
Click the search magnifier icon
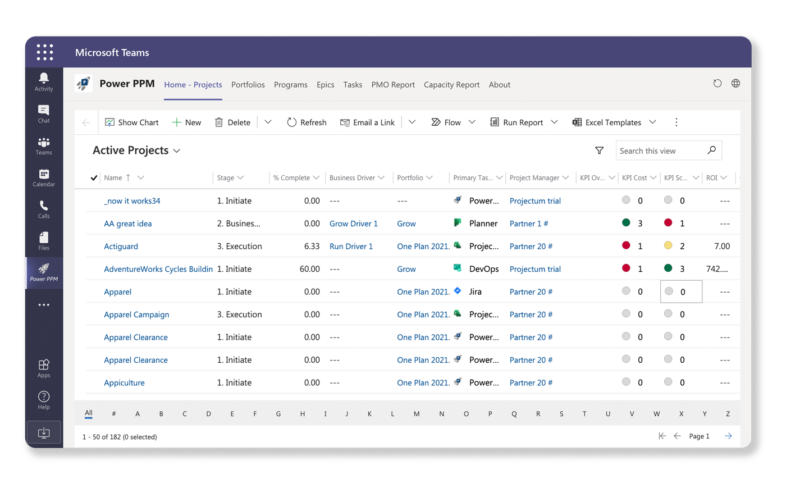(x=712, y=150)
